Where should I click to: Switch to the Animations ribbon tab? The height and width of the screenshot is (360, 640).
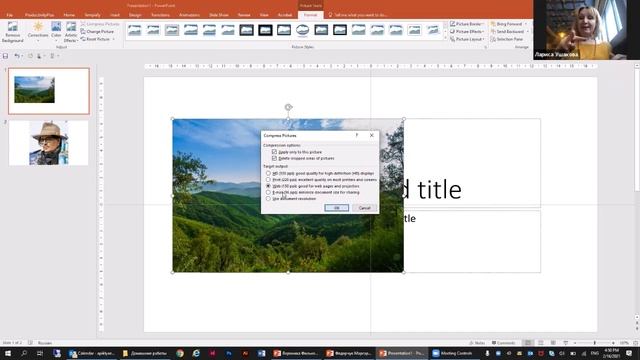coord(189,15)
